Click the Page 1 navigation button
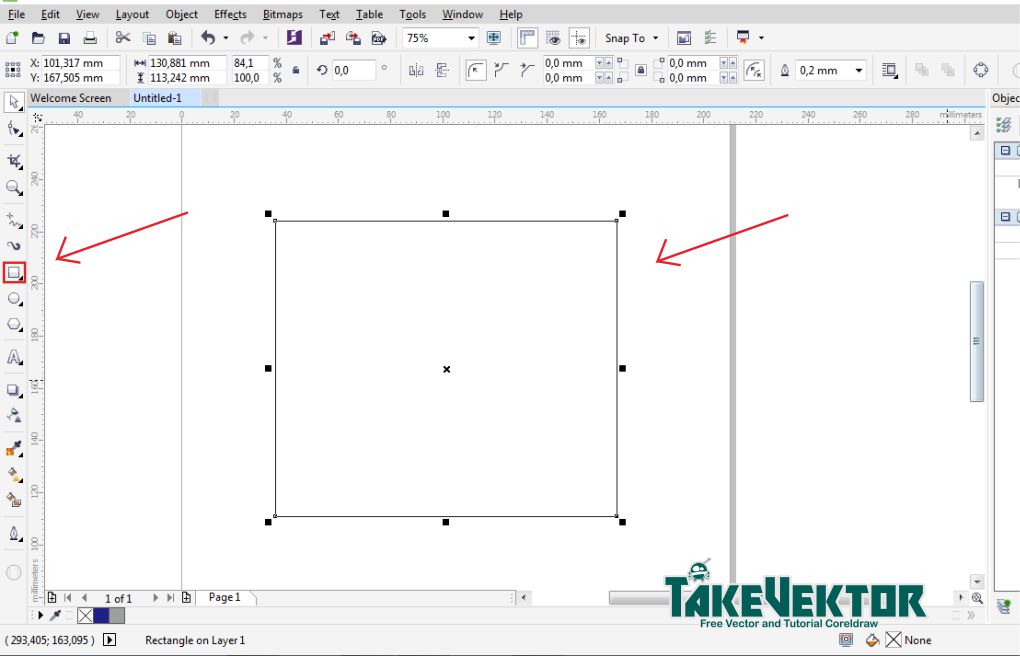Viewport: 1020px width, 656px height. [226, 597]
